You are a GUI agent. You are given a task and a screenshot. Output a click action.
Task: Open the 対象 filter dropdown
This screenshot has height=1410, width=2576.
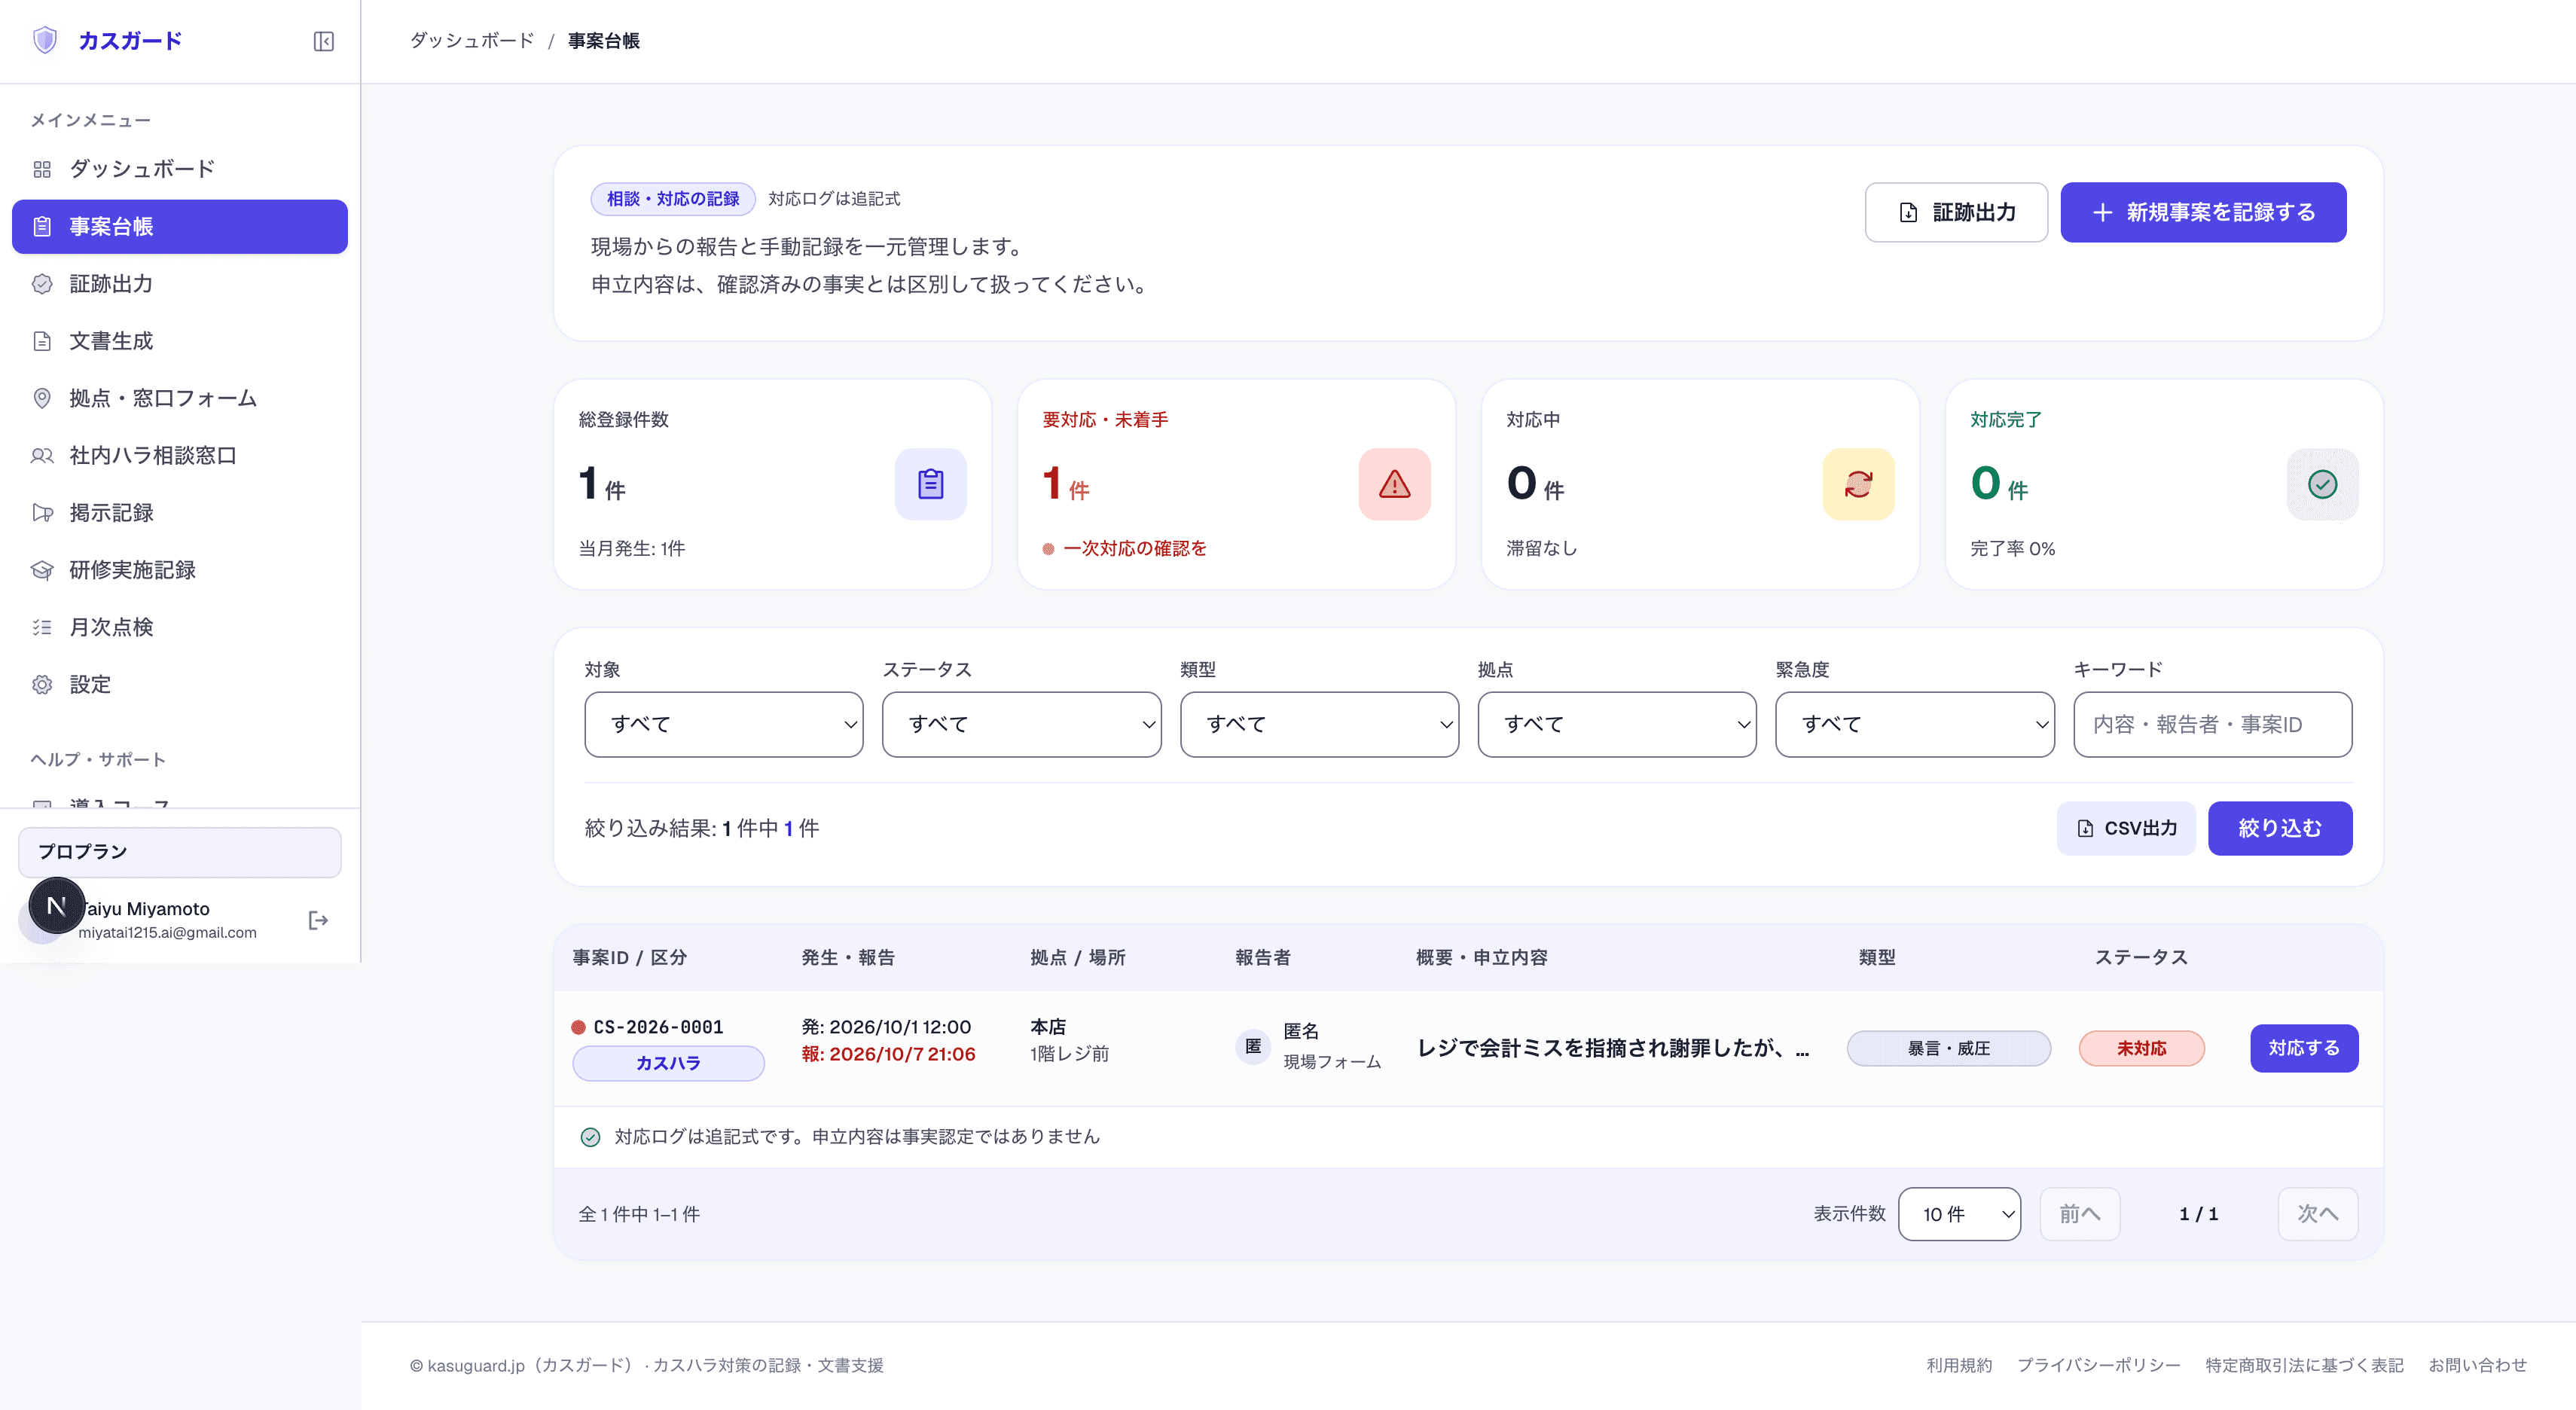723,724
